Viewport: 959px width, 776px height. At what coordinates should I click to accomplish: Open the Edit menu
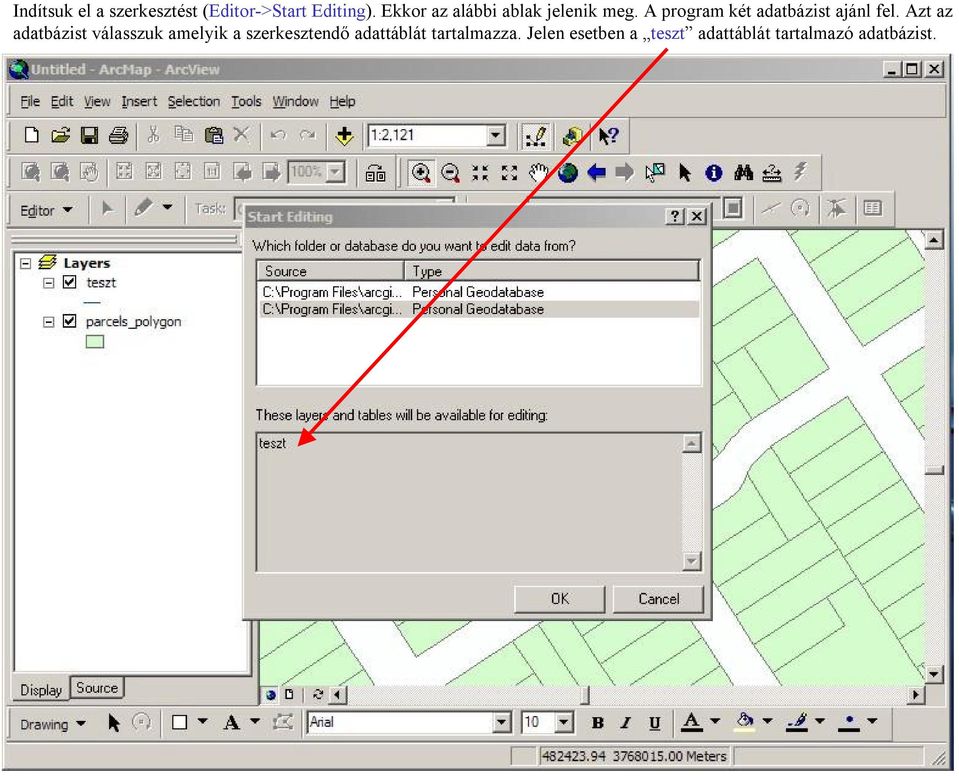click(x=62, y=102)
